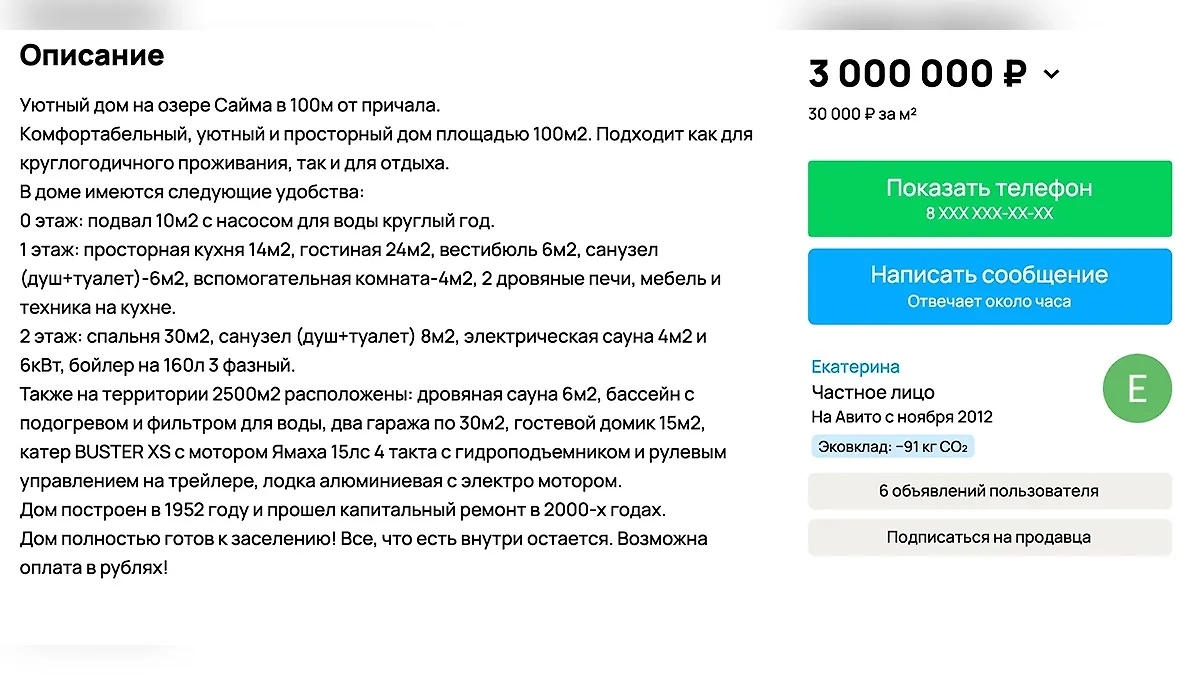Select the 'Описание' section heading
Screen dimensions: 1200x675
[x=92, y=56]
